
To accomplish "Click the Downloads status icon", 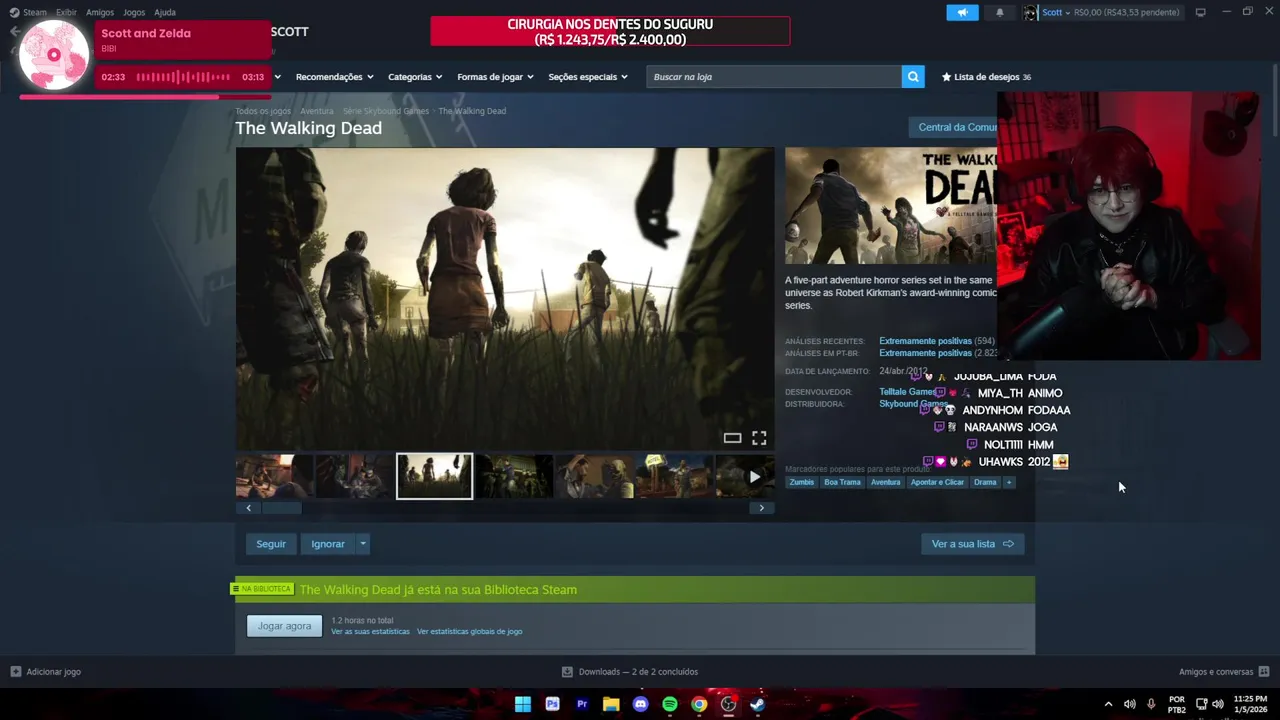I will (567, 672).
